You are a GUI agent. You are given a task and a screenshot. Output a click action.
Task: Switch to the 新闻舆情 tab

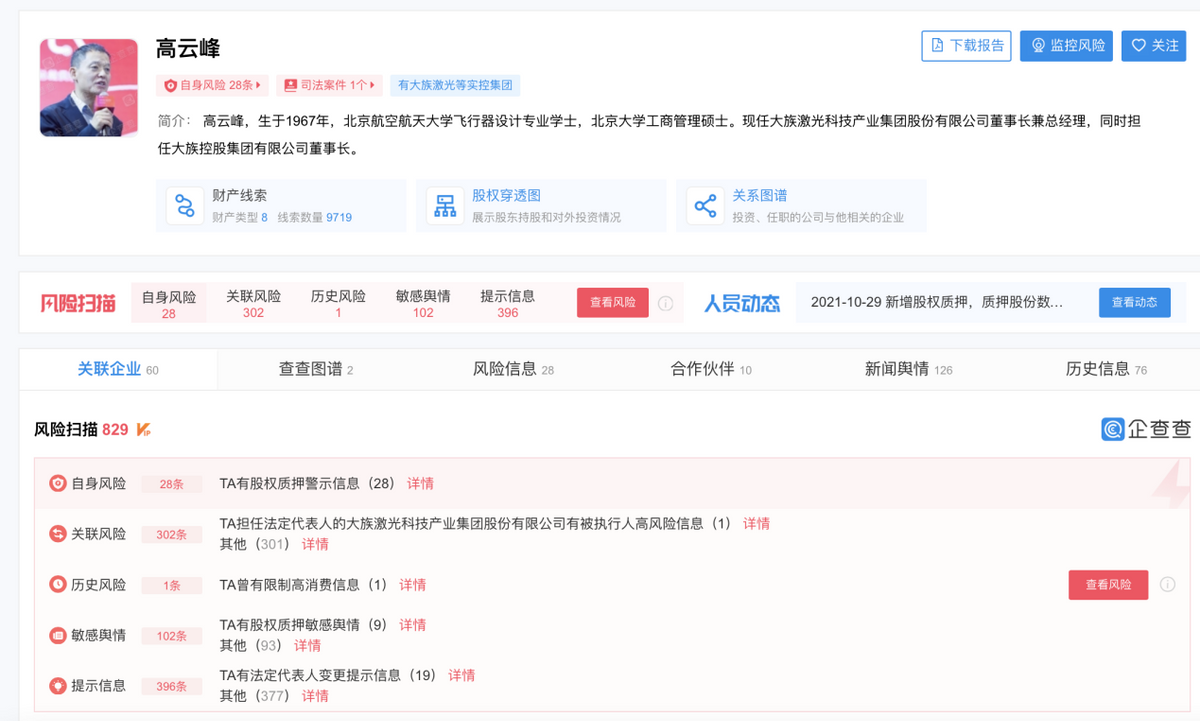point(908,369)
